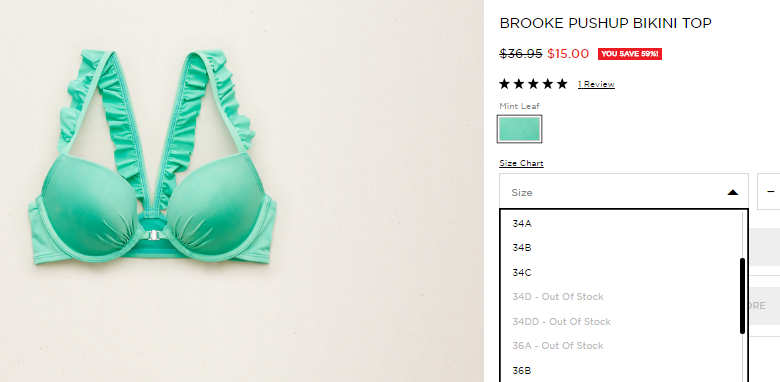This screenshot has width=780, height=382.
Task: Click the 34D - Out Of Stock entry
Action: coord(621,297)
